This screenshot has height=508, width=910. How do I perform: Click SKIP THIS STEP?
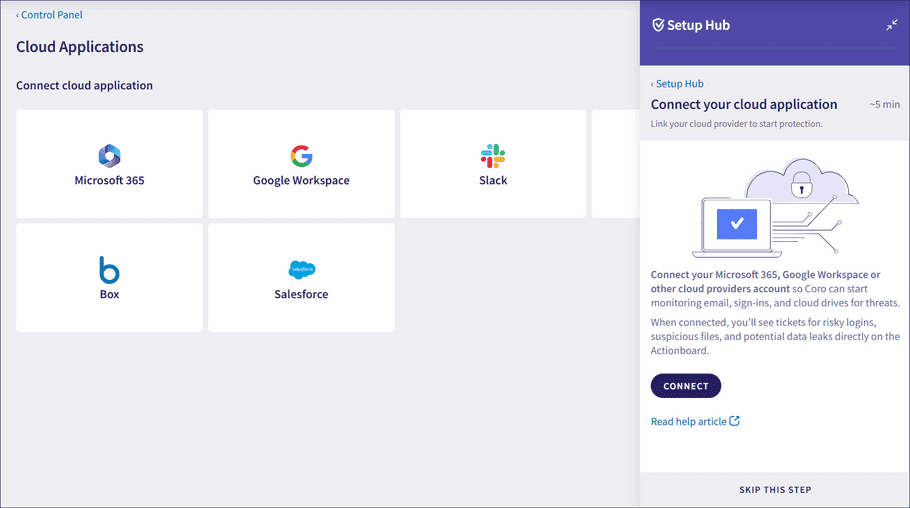click(775, 489)
